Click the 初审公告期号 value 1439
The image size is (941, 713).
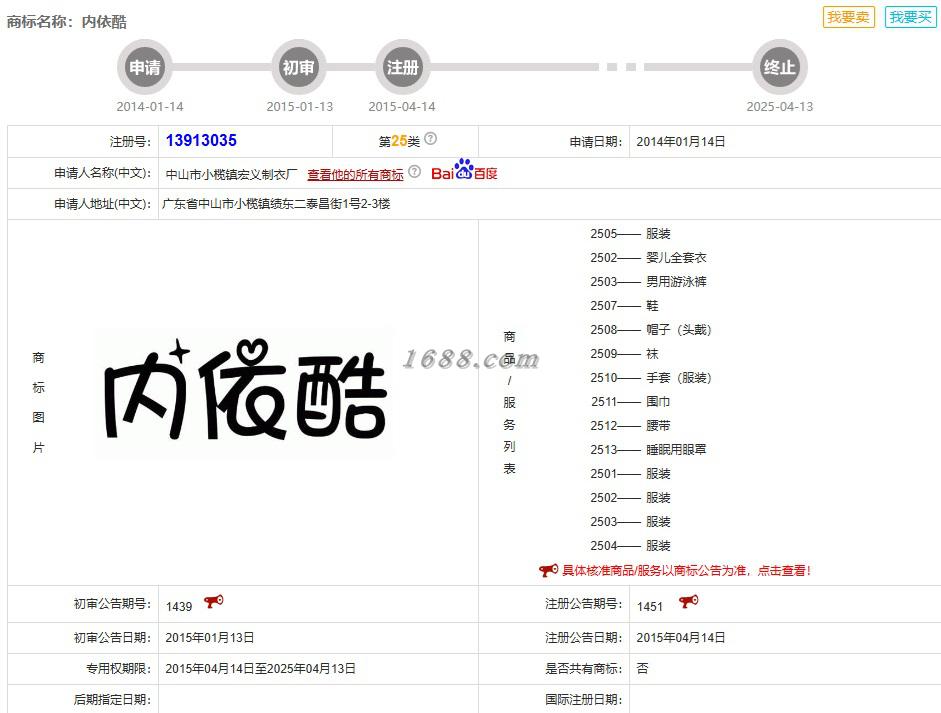(x=179, y=607)
